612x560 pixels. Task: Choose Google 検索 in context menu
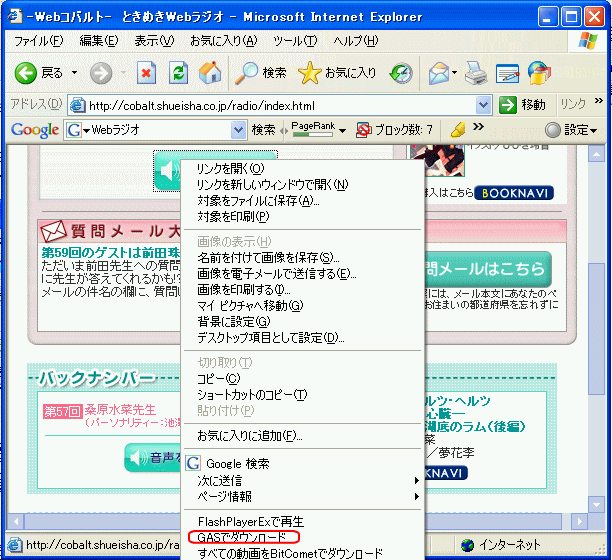303,464
